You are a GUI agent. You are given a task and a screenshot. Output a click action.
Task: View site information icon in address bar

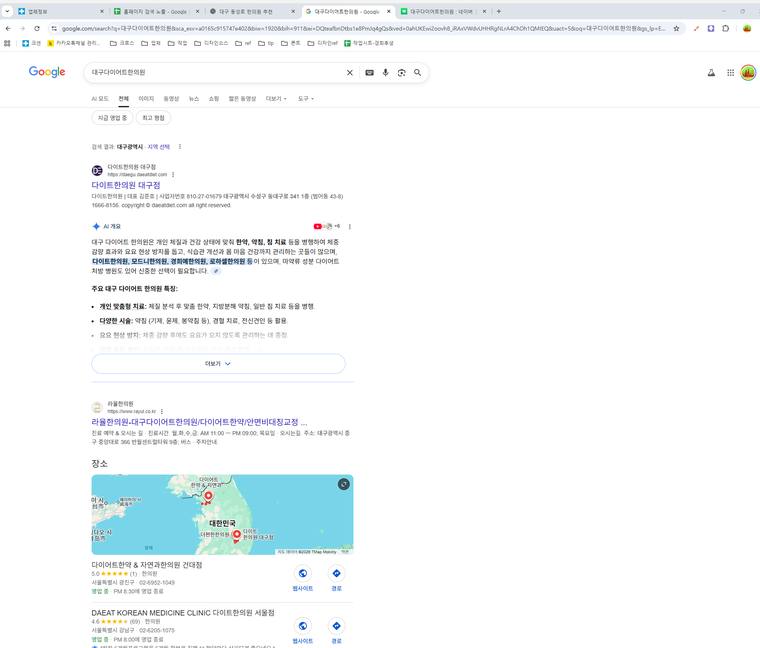pos(54,29)
